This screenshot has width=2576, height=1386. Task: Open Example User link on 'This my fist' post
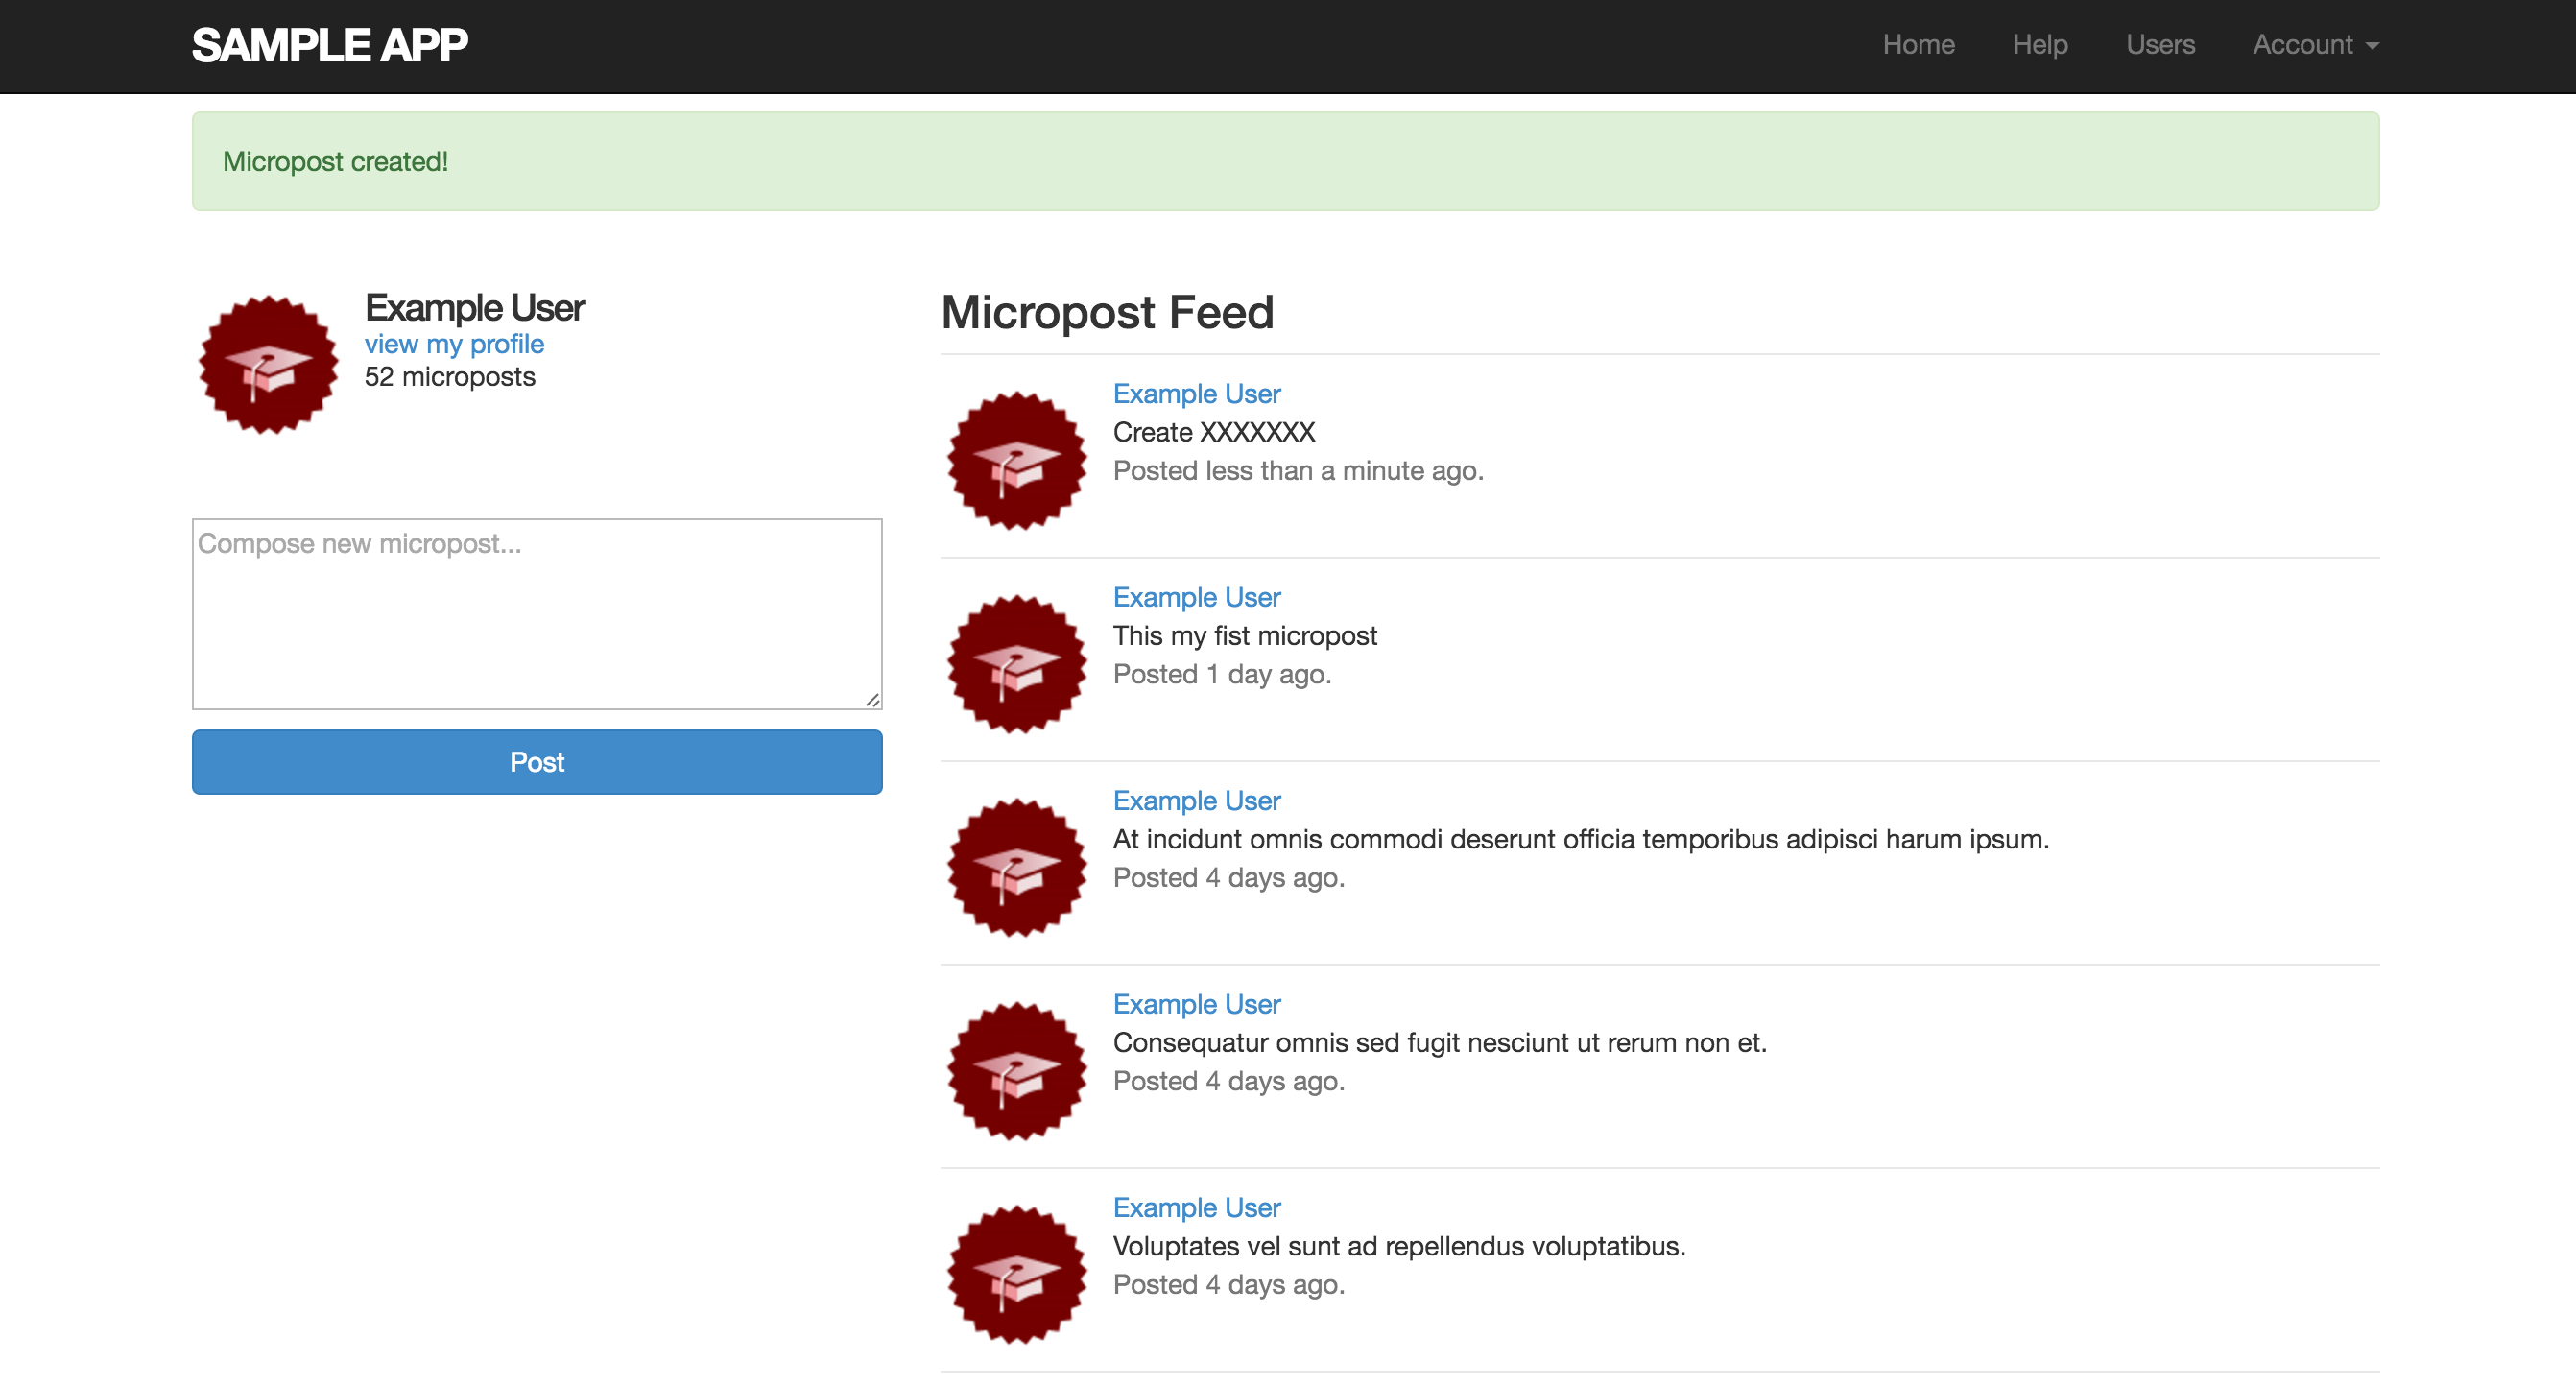click(1196, 597)
